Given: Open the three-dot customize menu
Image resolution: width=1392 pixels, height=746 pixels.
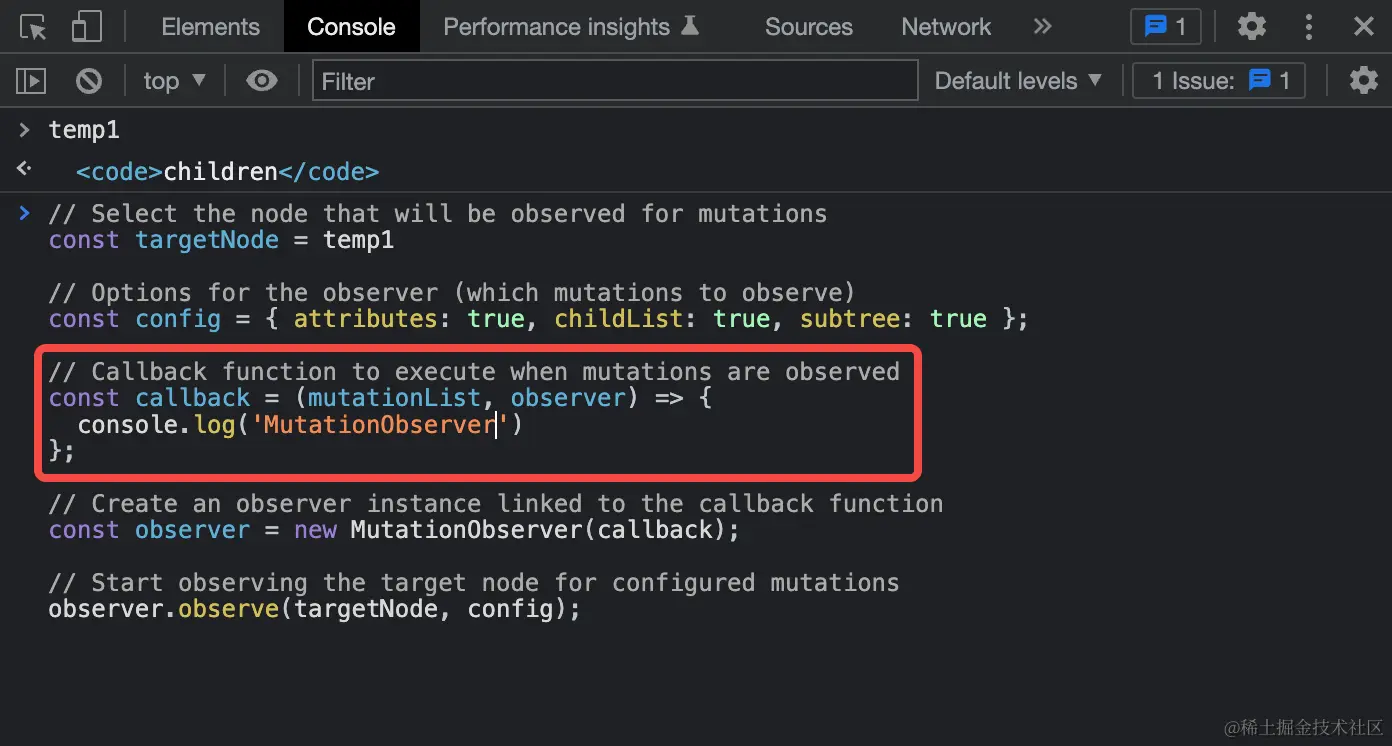Looking at the screenshot, I should click(x=1309, y=27).
